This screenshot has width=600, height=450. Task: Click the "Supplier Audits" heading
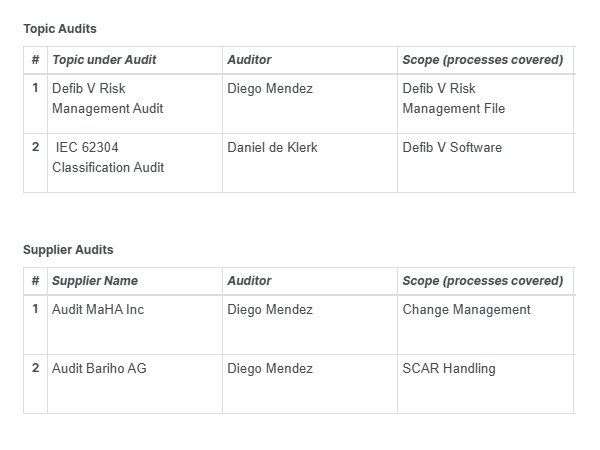pos(68,250)
